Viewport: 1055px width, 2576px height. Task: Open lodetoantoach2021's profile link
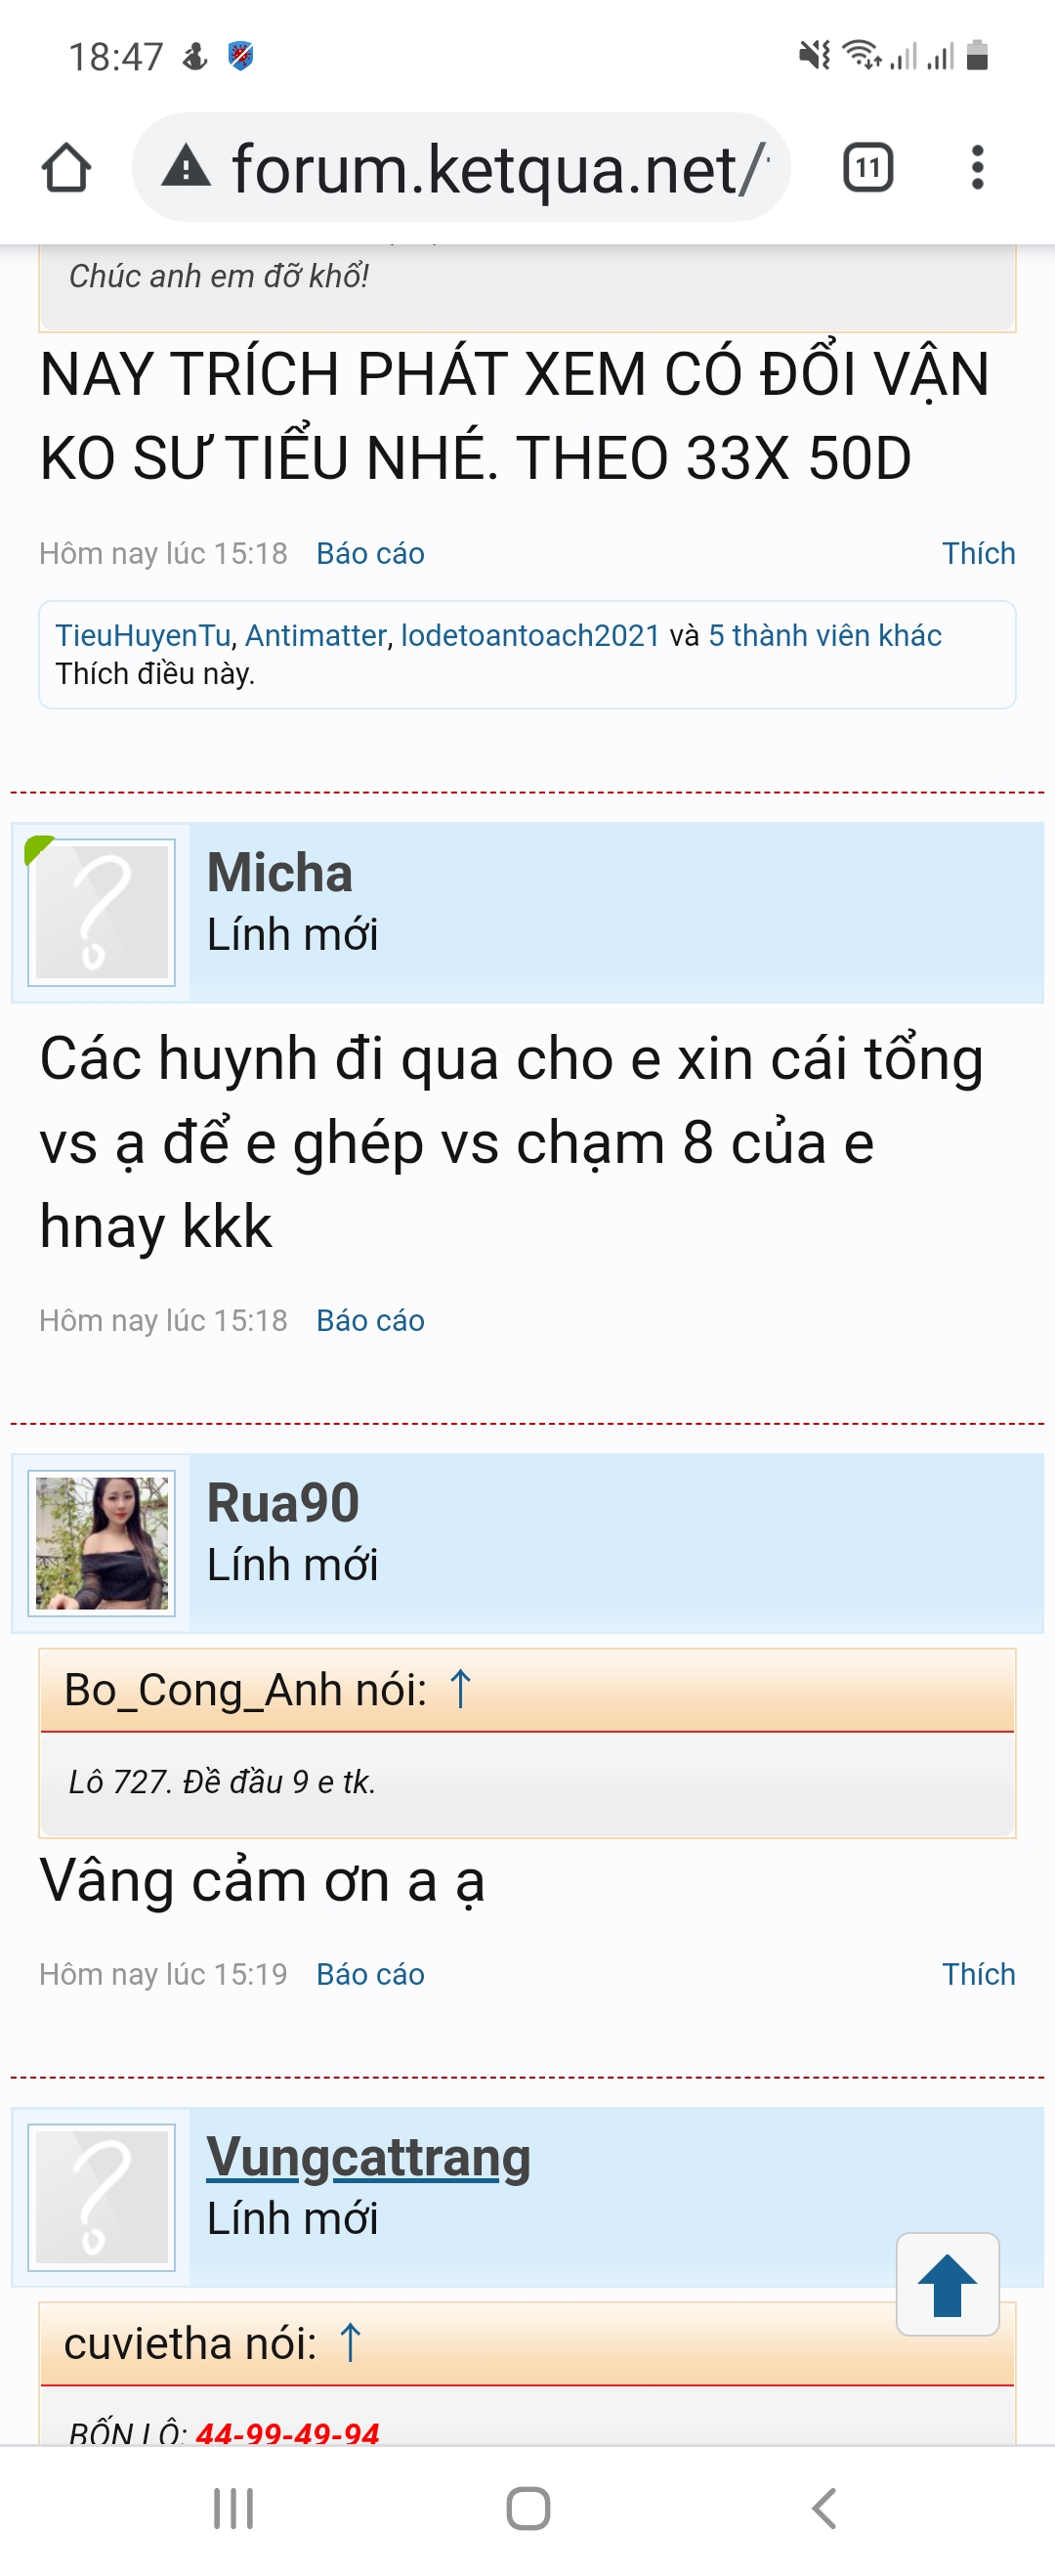point(530,635)
